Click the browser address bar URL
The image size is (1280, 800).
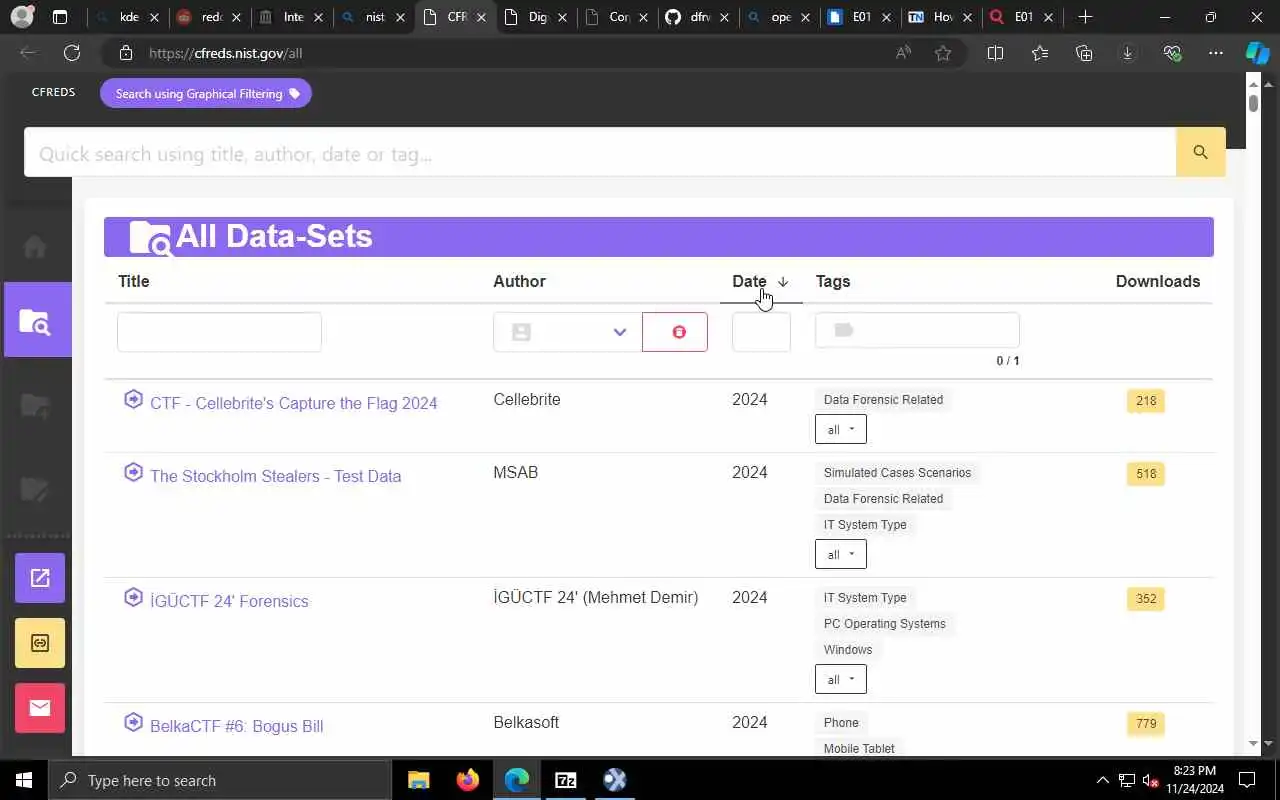click(x=225, y=53)
